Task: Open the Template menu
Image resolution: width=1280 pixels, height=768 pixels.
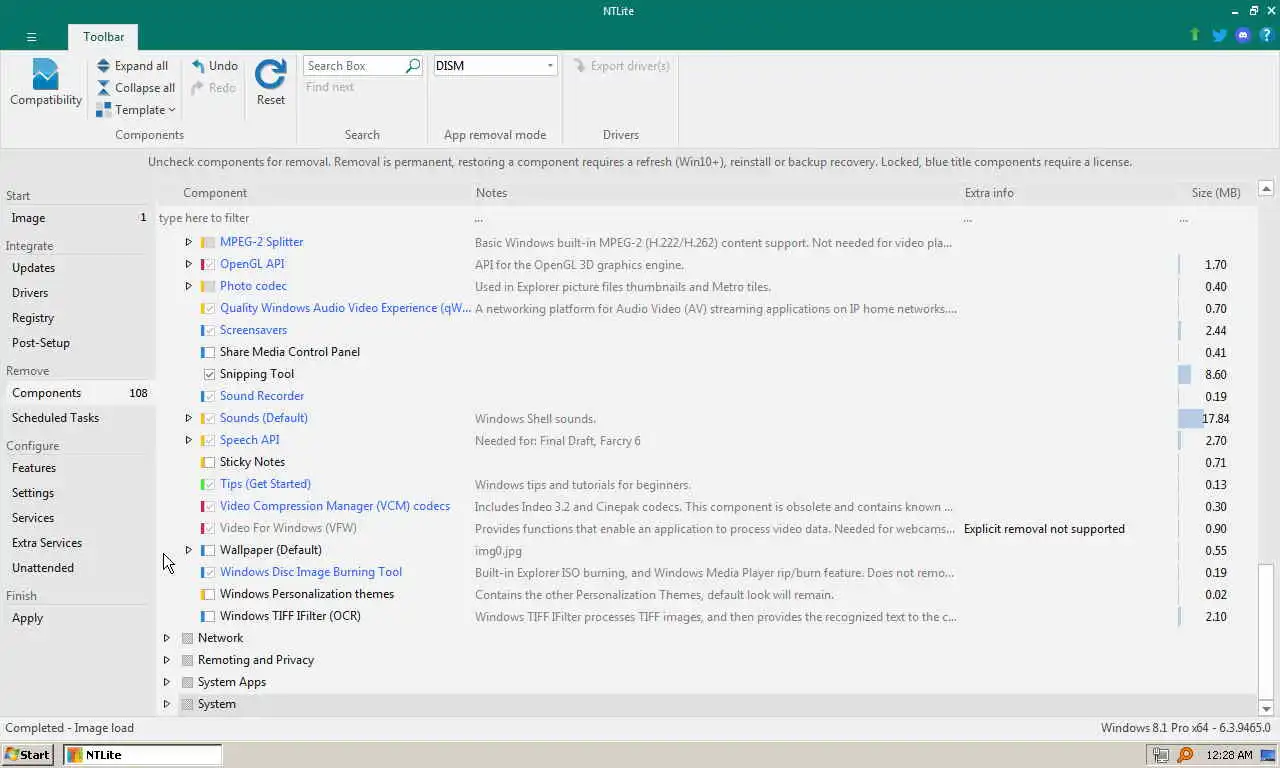Action: click(136, 110)
